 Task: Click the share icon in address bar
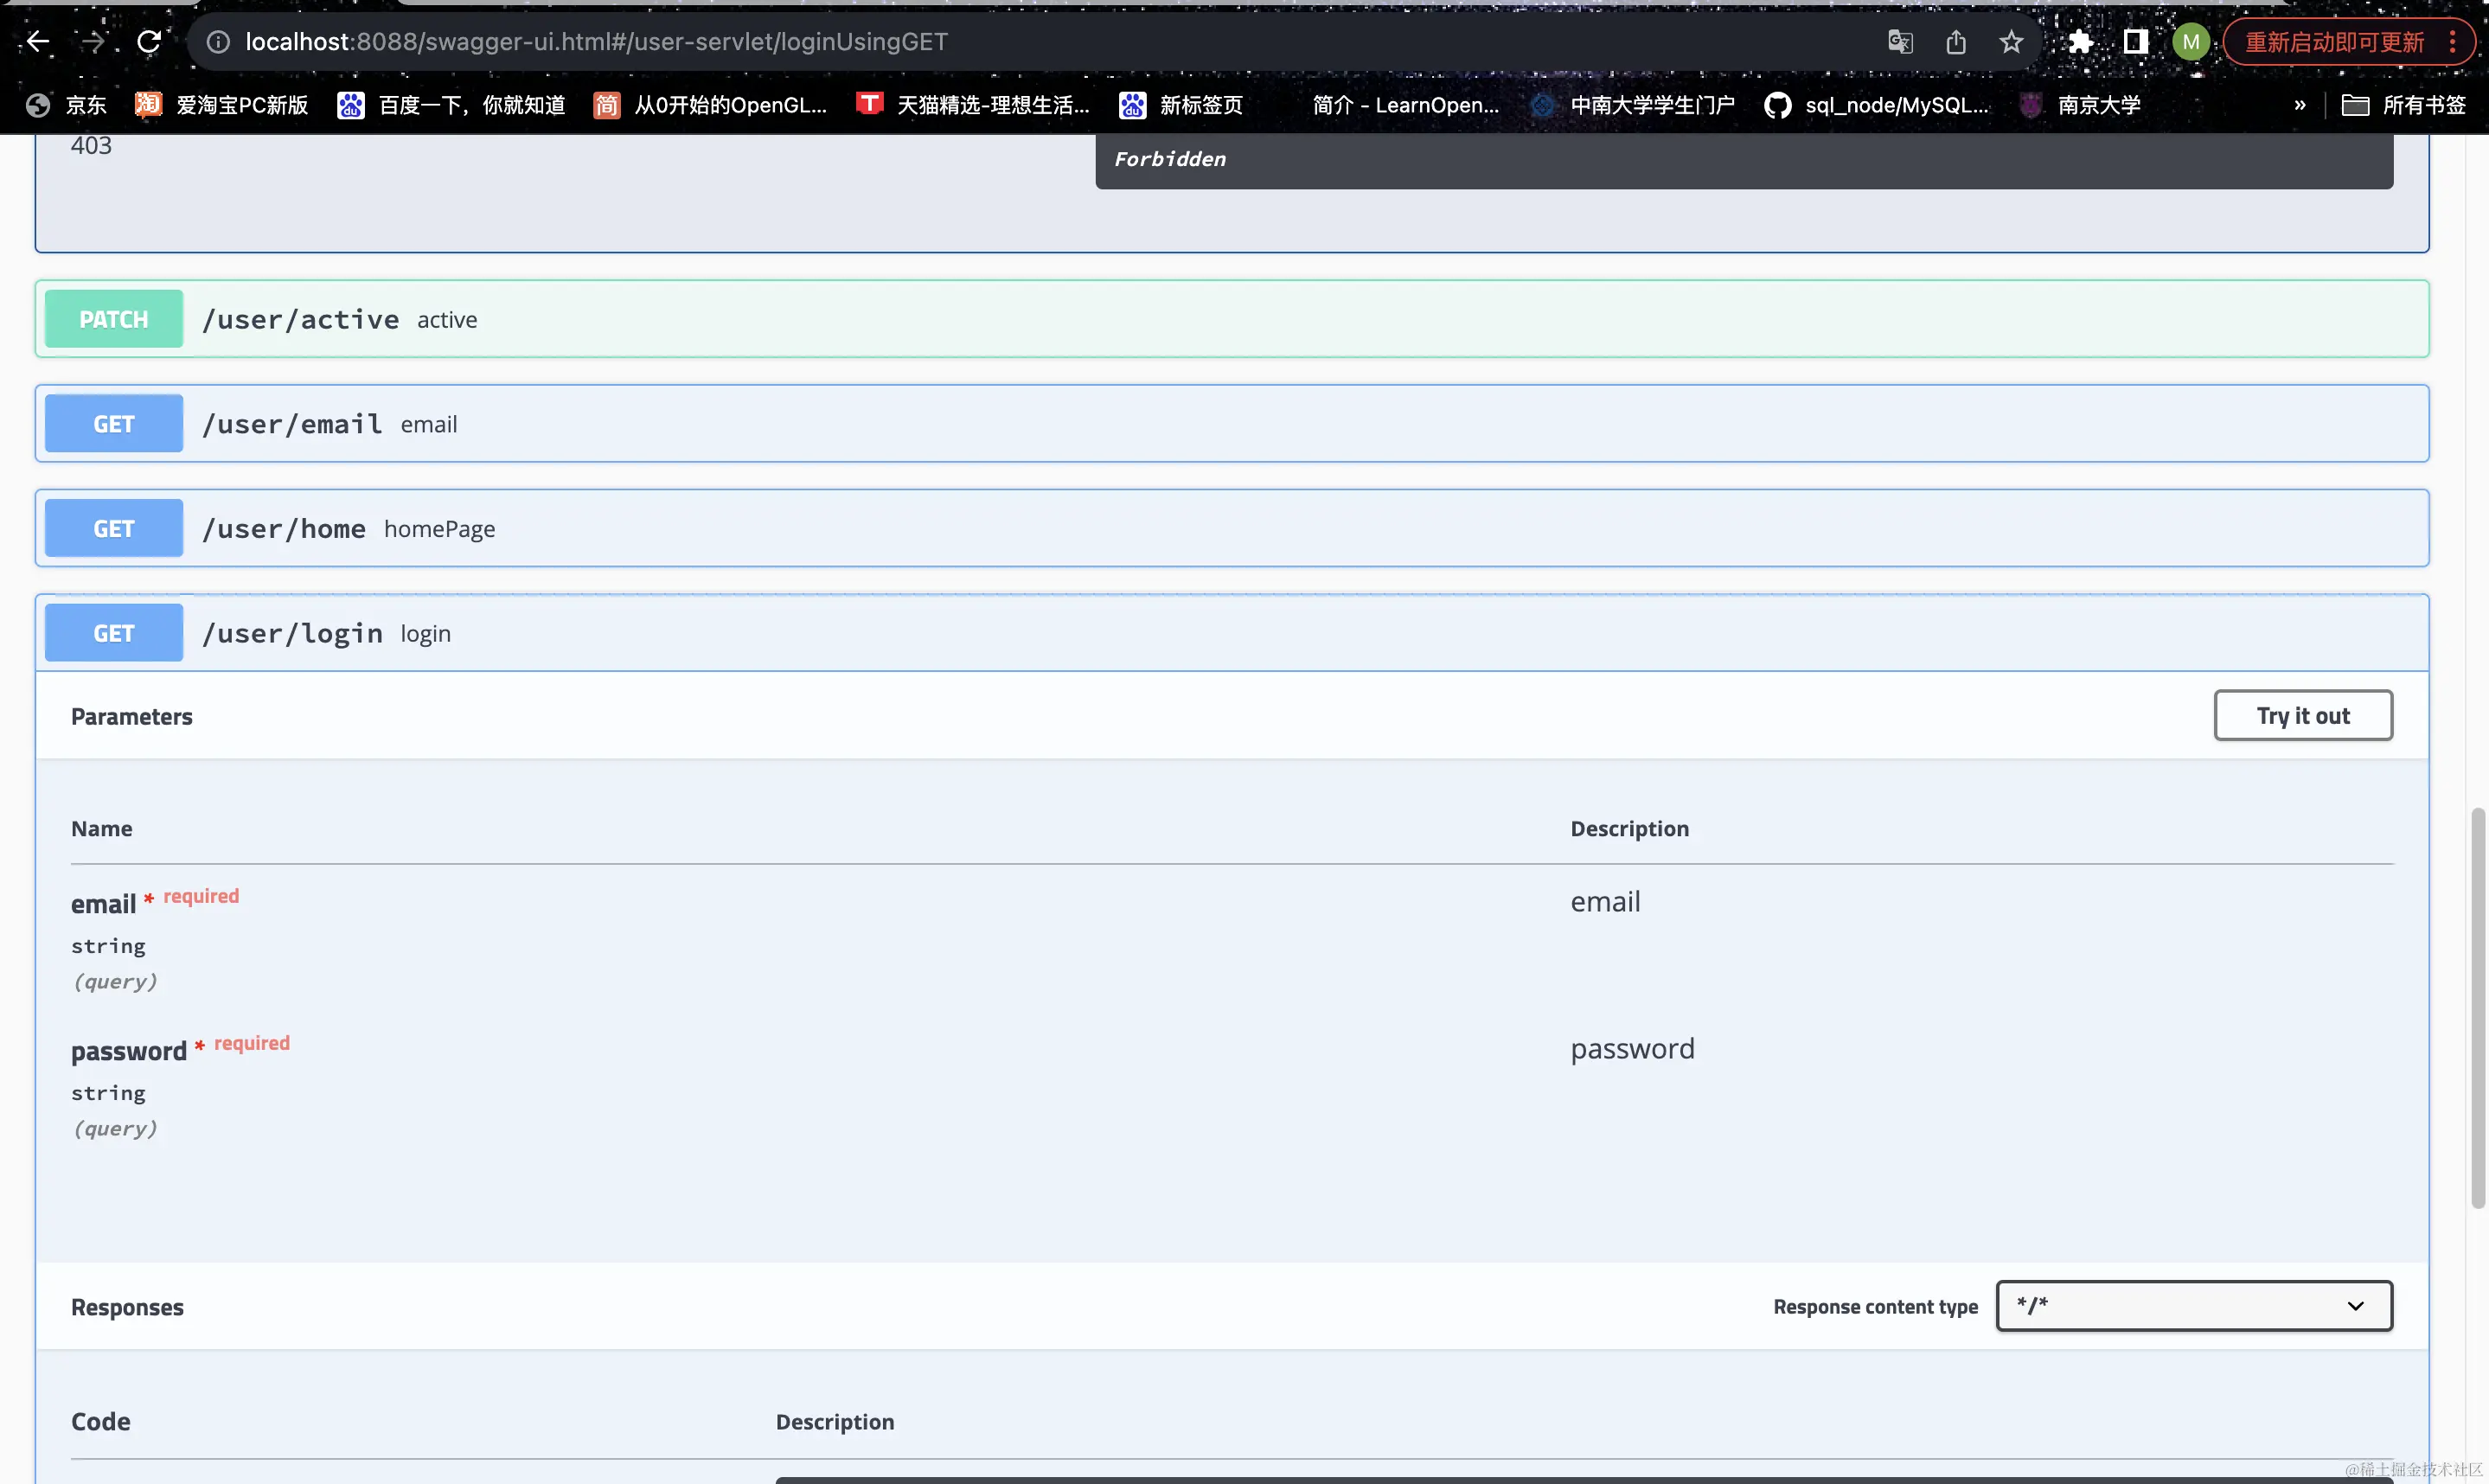click(1956, 41)
